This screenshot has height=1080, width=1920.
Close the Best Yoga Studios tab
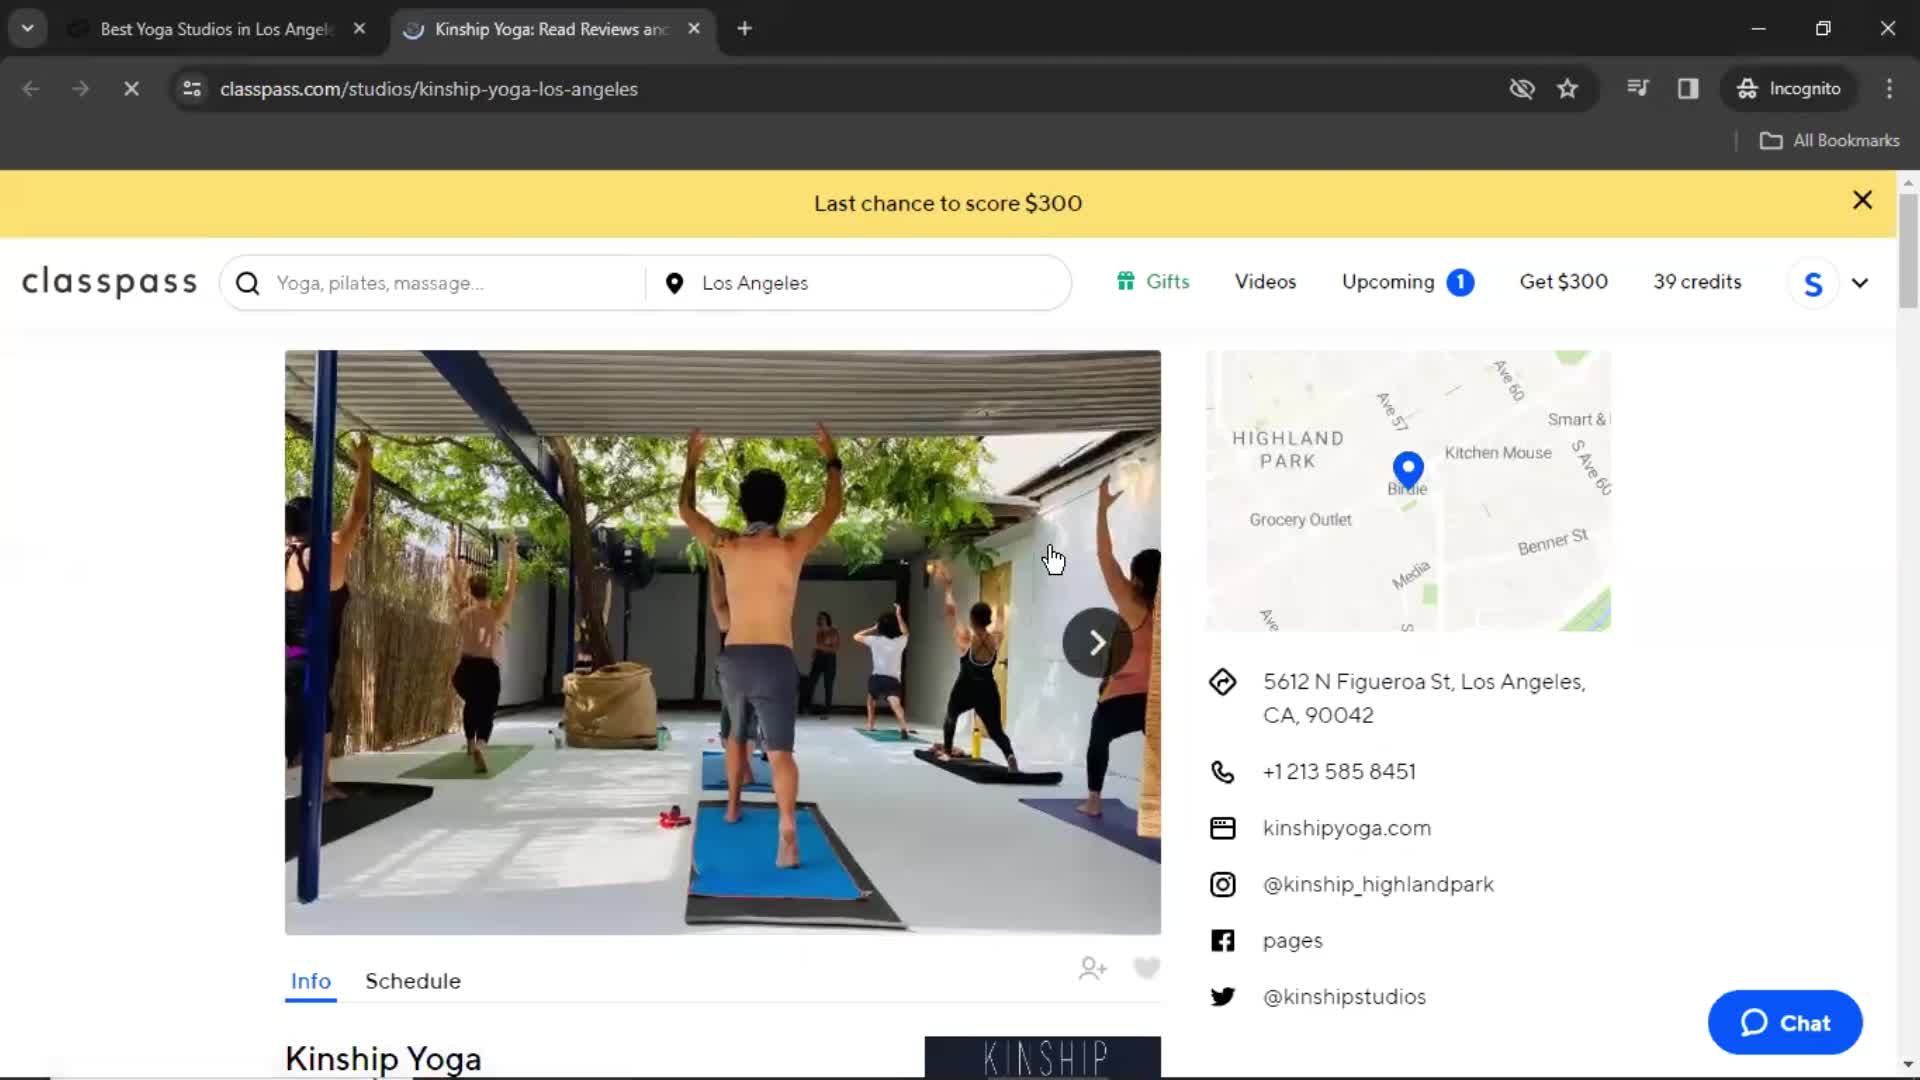[359, 29]
